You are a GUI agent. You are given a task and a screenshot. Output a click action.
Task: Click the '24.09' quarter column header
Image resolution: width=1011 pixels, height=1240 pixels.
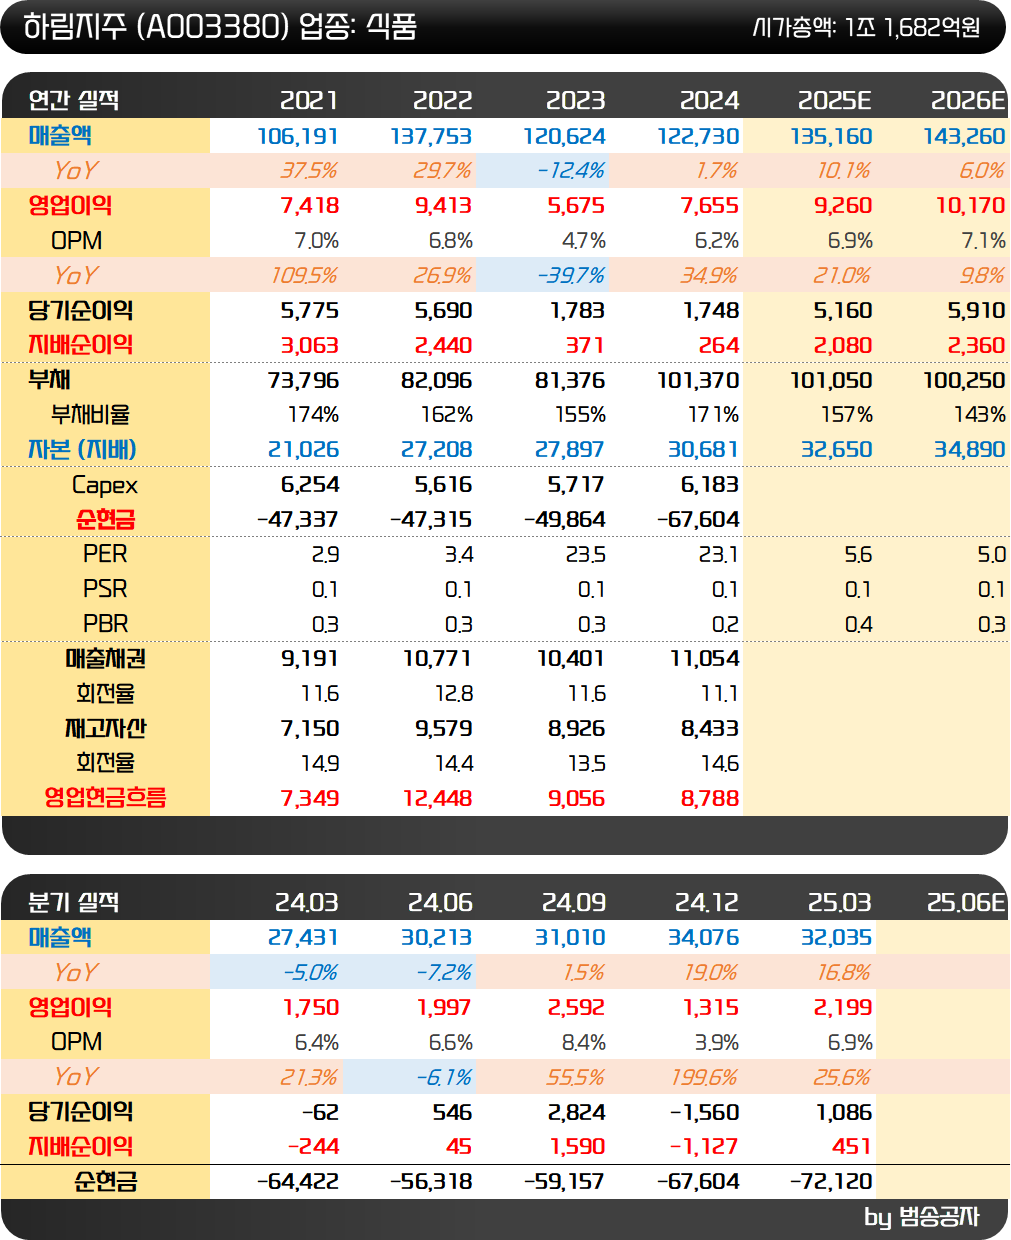(x=574, y=902)
